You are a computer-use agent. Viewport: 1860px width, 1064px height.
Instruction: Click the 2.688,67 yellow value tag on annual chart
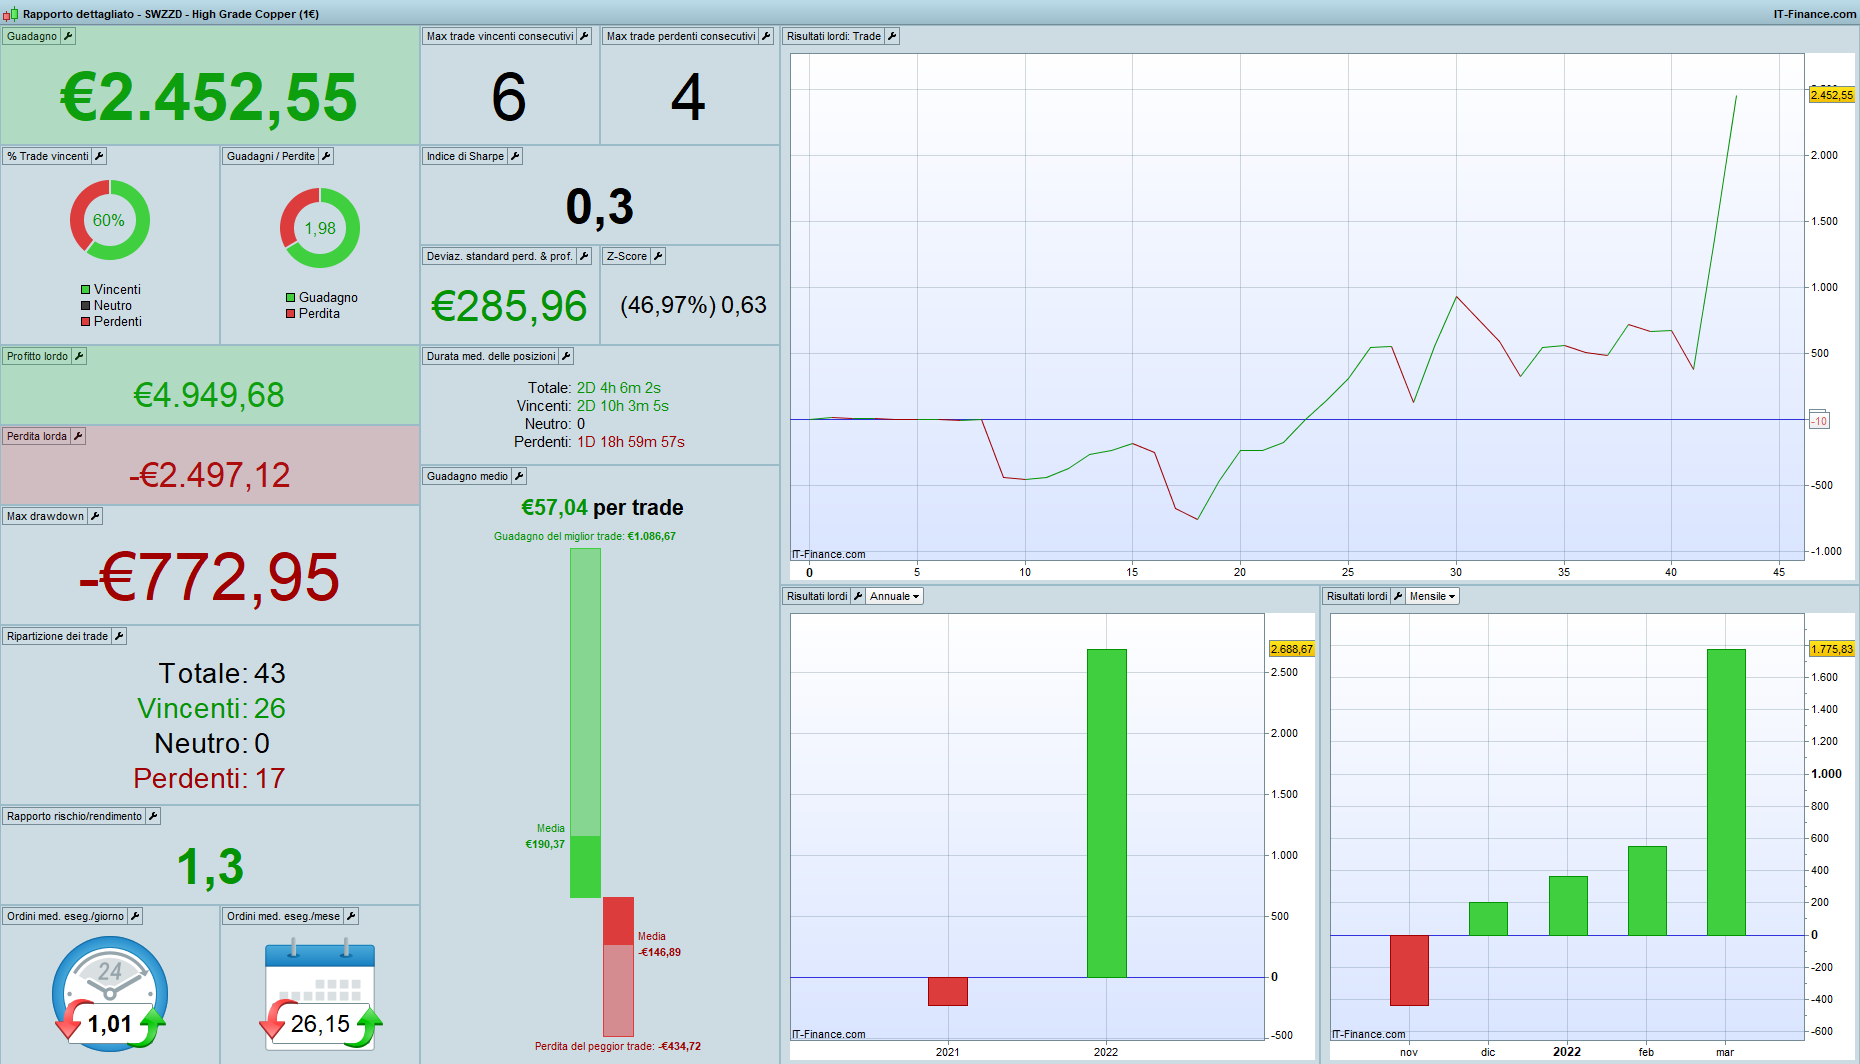click(x=1292, y=649)
